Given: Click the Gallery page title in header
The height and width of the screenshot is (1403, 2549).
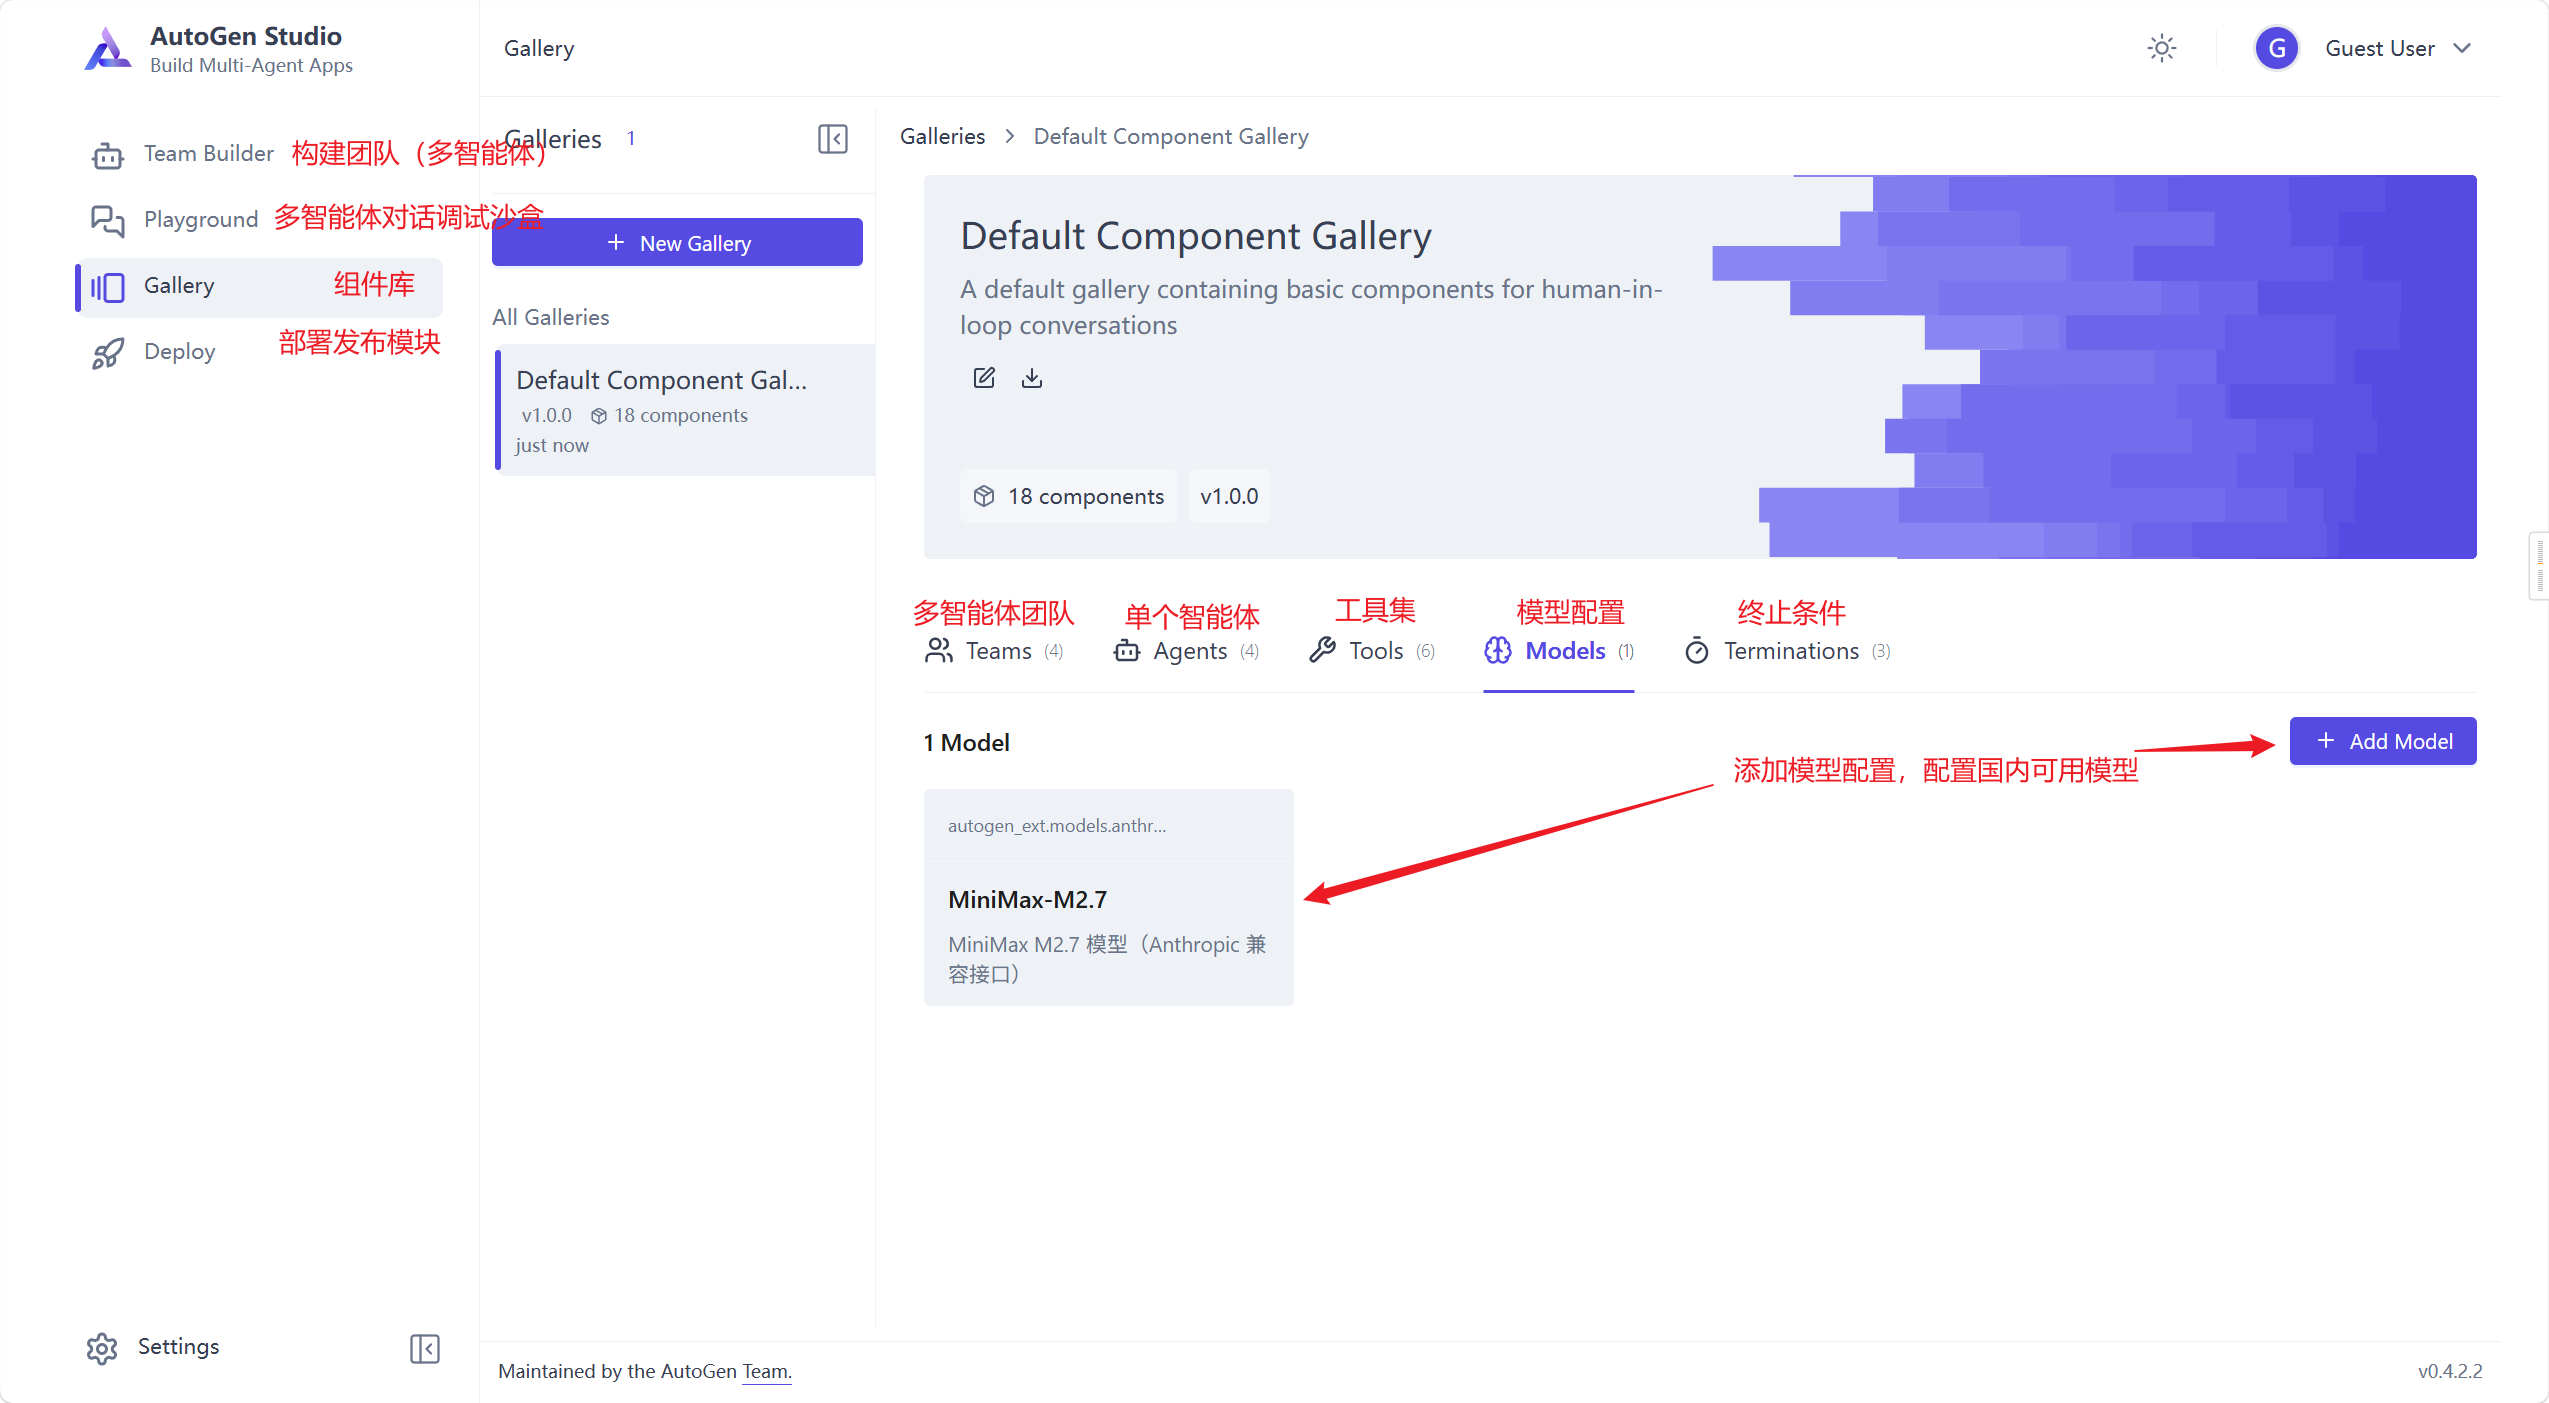Looking at the screenshot, I should pos(539,48).
